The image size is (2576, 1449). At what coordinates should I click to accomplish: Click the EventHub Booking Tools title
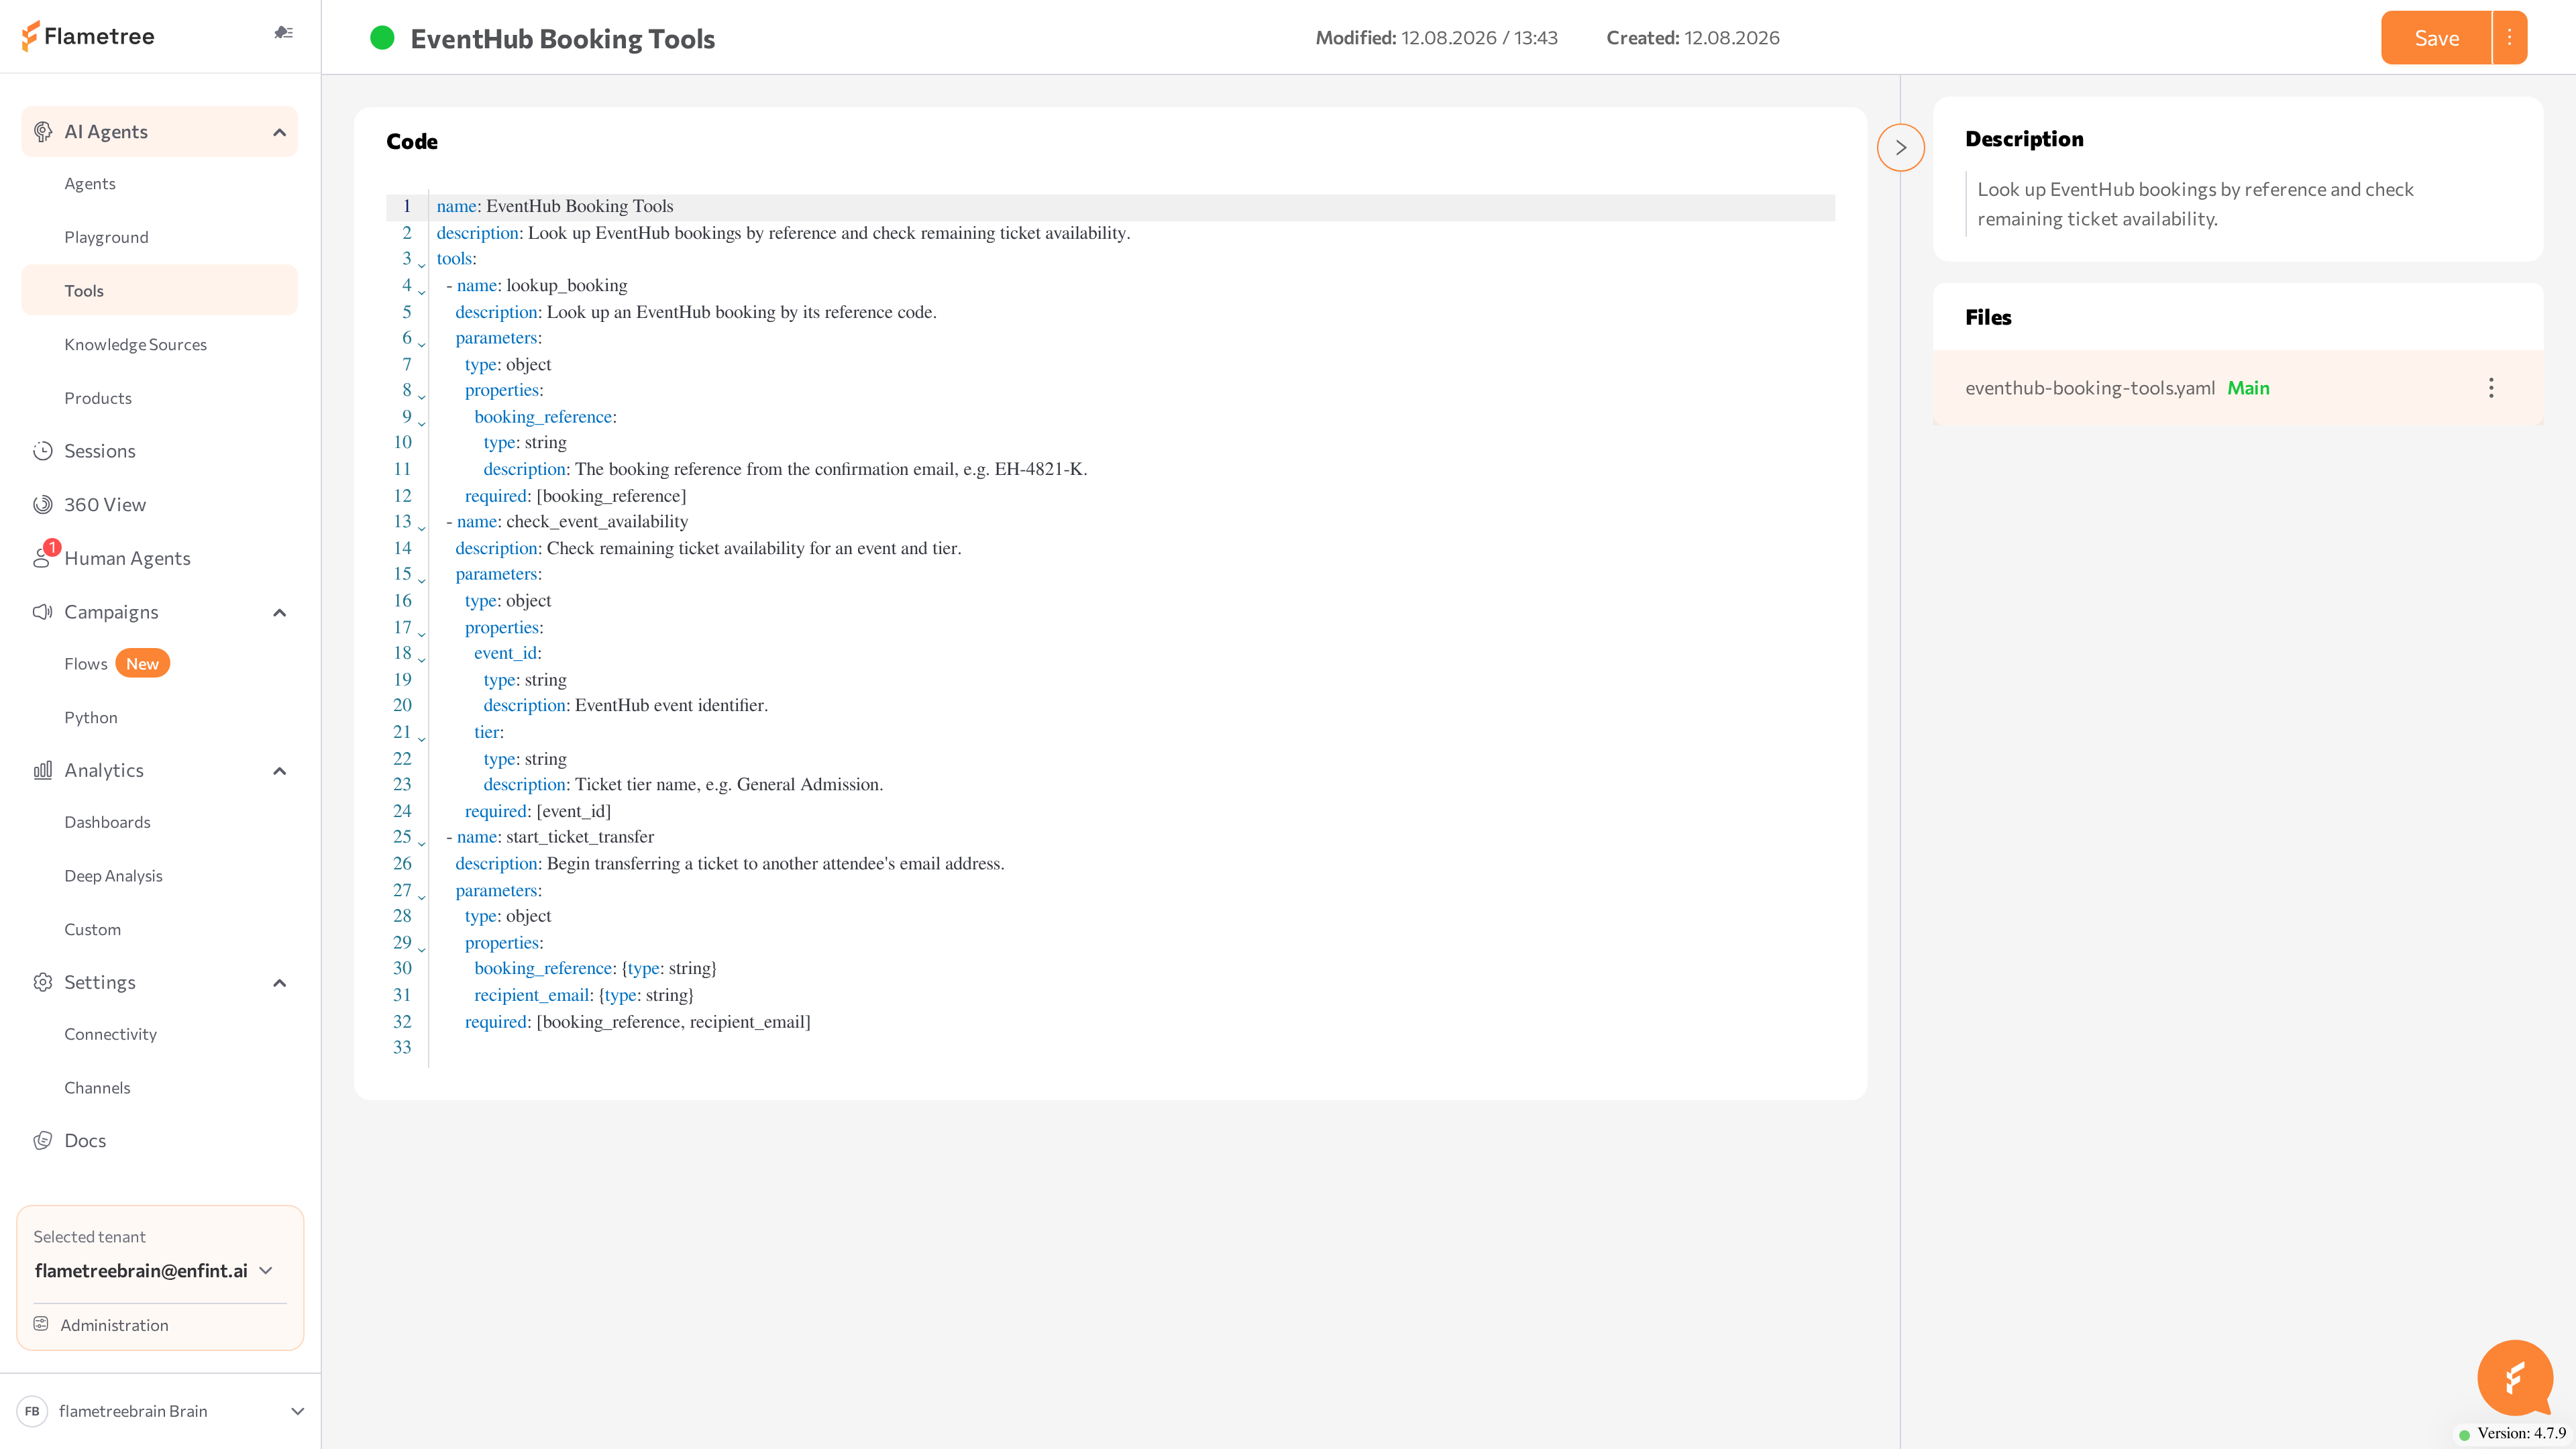(563, 39)
